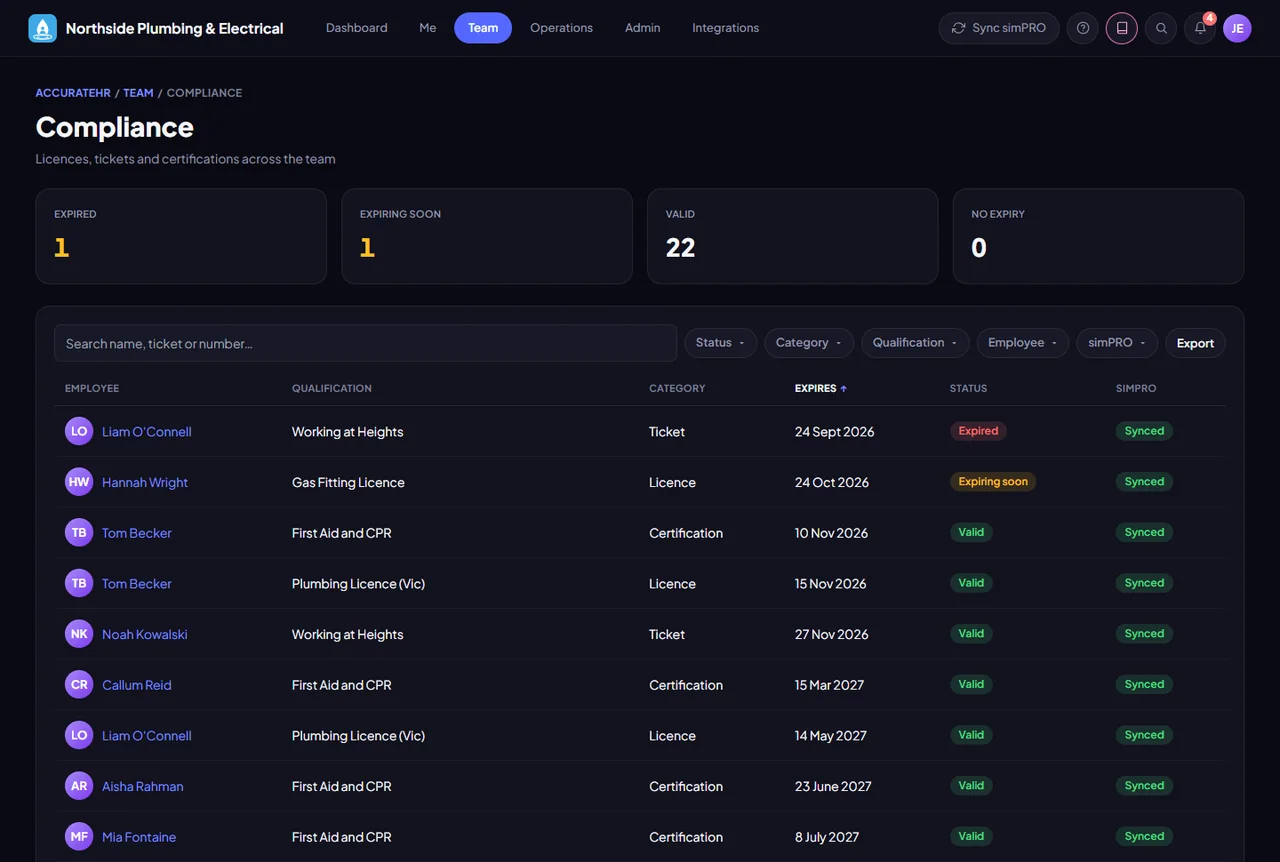Open the ACCURATEHR breadcrumb link
Image resolution: width=1280 pixels, height=862 pixels.
(x=73, y=93)
